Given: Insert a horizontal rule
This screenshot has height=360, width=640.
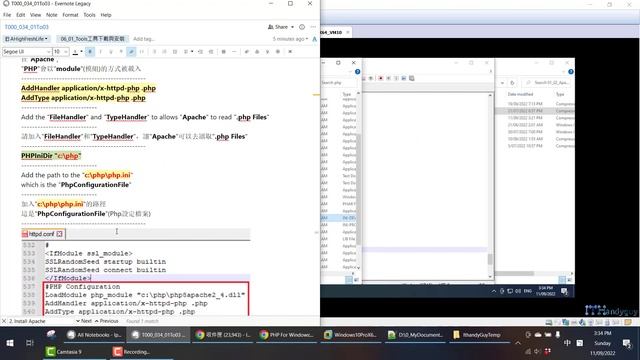Looking at the screenshot, I should click(234, 52).
